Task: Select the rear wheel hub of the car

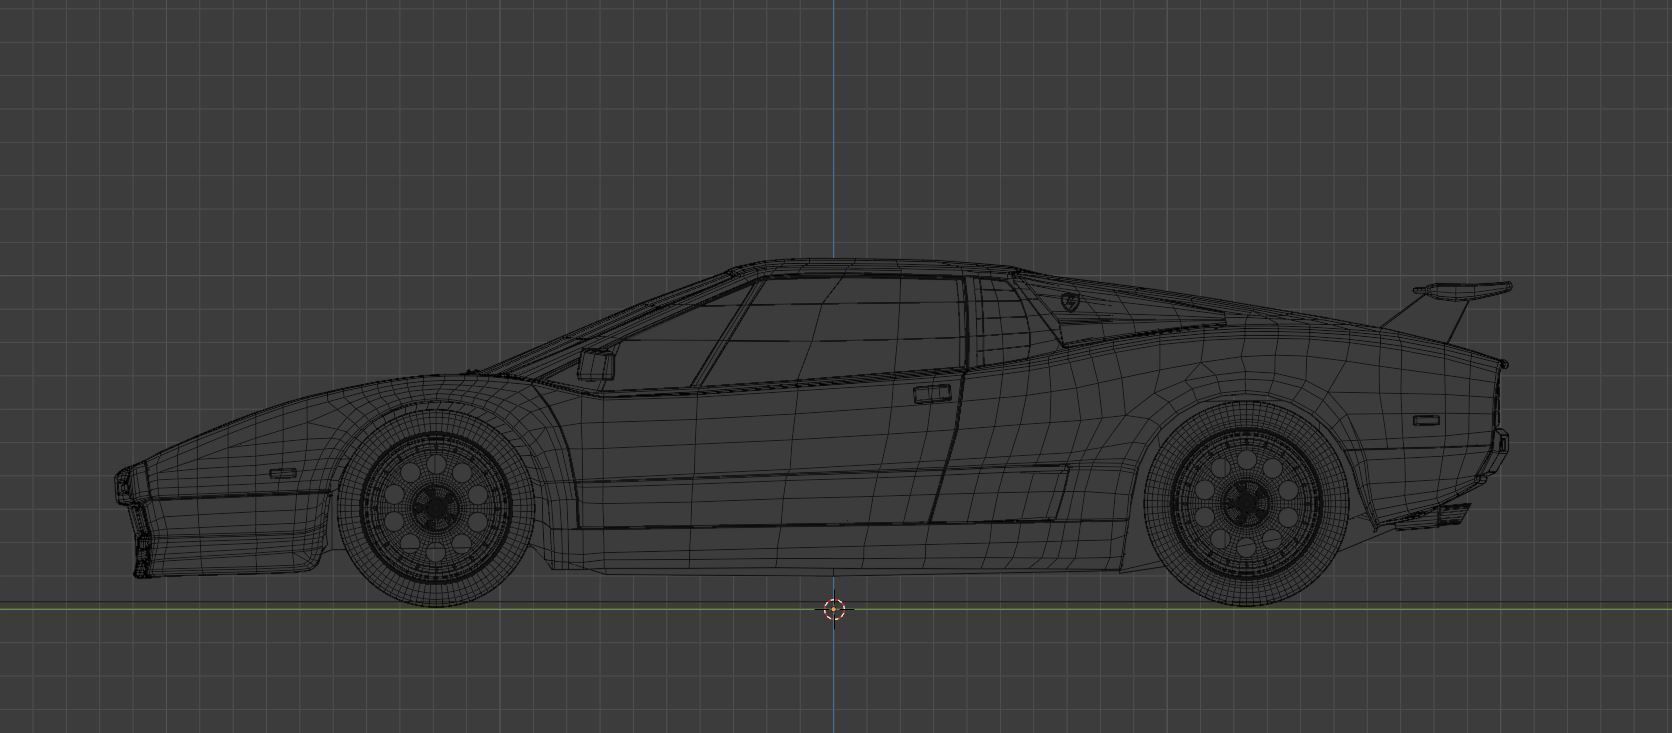Action: pyautogui.click(x=1245, y=503)
